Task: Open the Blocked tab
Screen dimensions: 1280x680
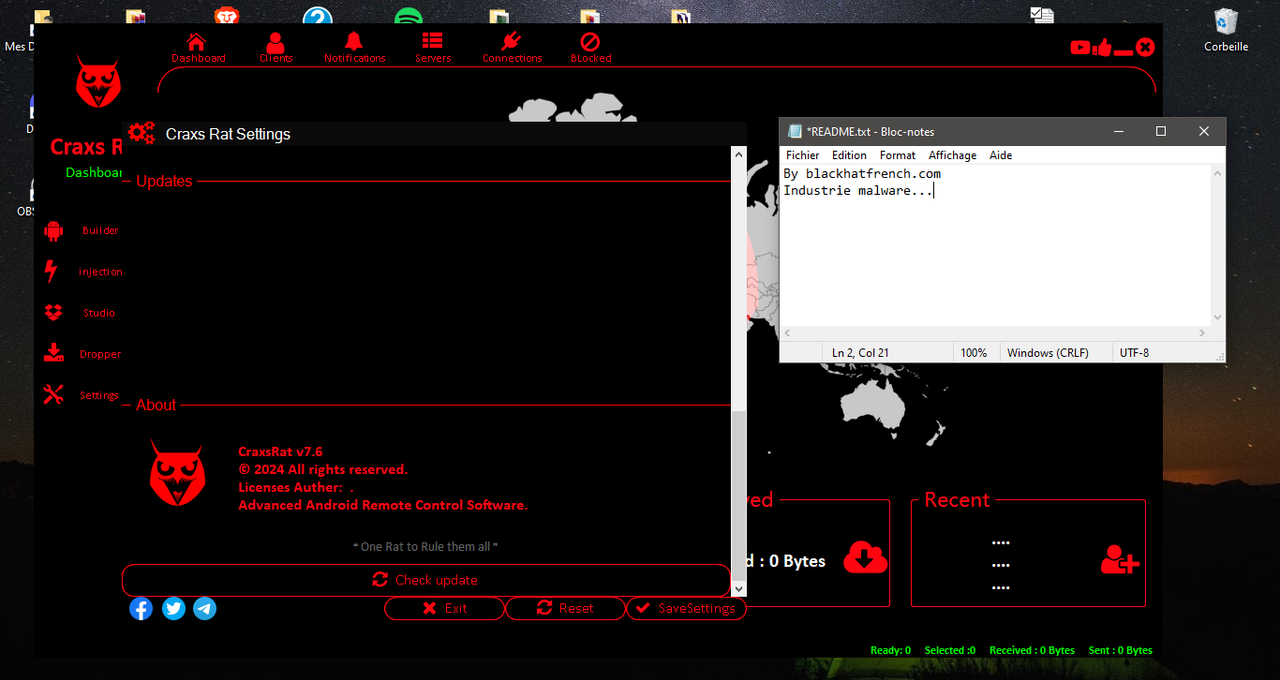Action: tap(591, 48)
